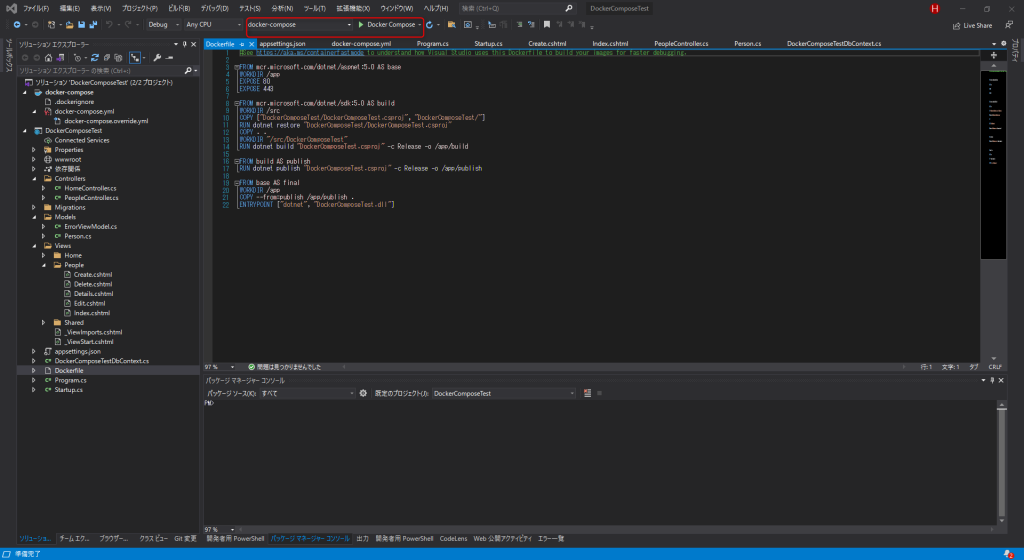The width and height of the screenshot is (1024, 560).
Task: Open the docker-compose startup project dropdown
Action: click(299, 24)
